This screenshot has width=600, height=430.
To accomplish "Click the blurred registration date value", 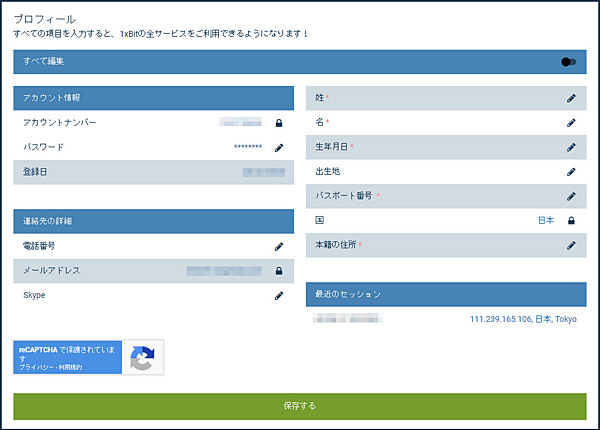I will pyautogui.click(x=264, y=172).
